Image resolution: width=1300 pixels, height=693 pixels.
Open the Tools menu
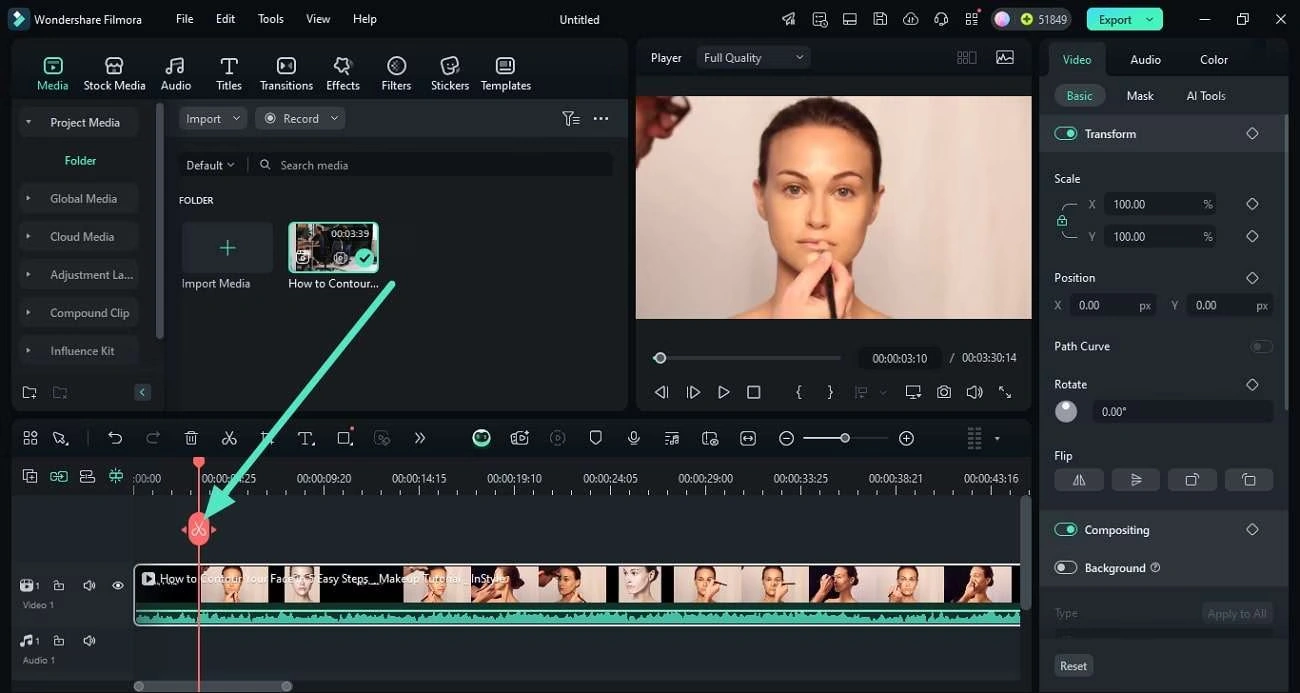pyautogui.click(x=271, y=19)
